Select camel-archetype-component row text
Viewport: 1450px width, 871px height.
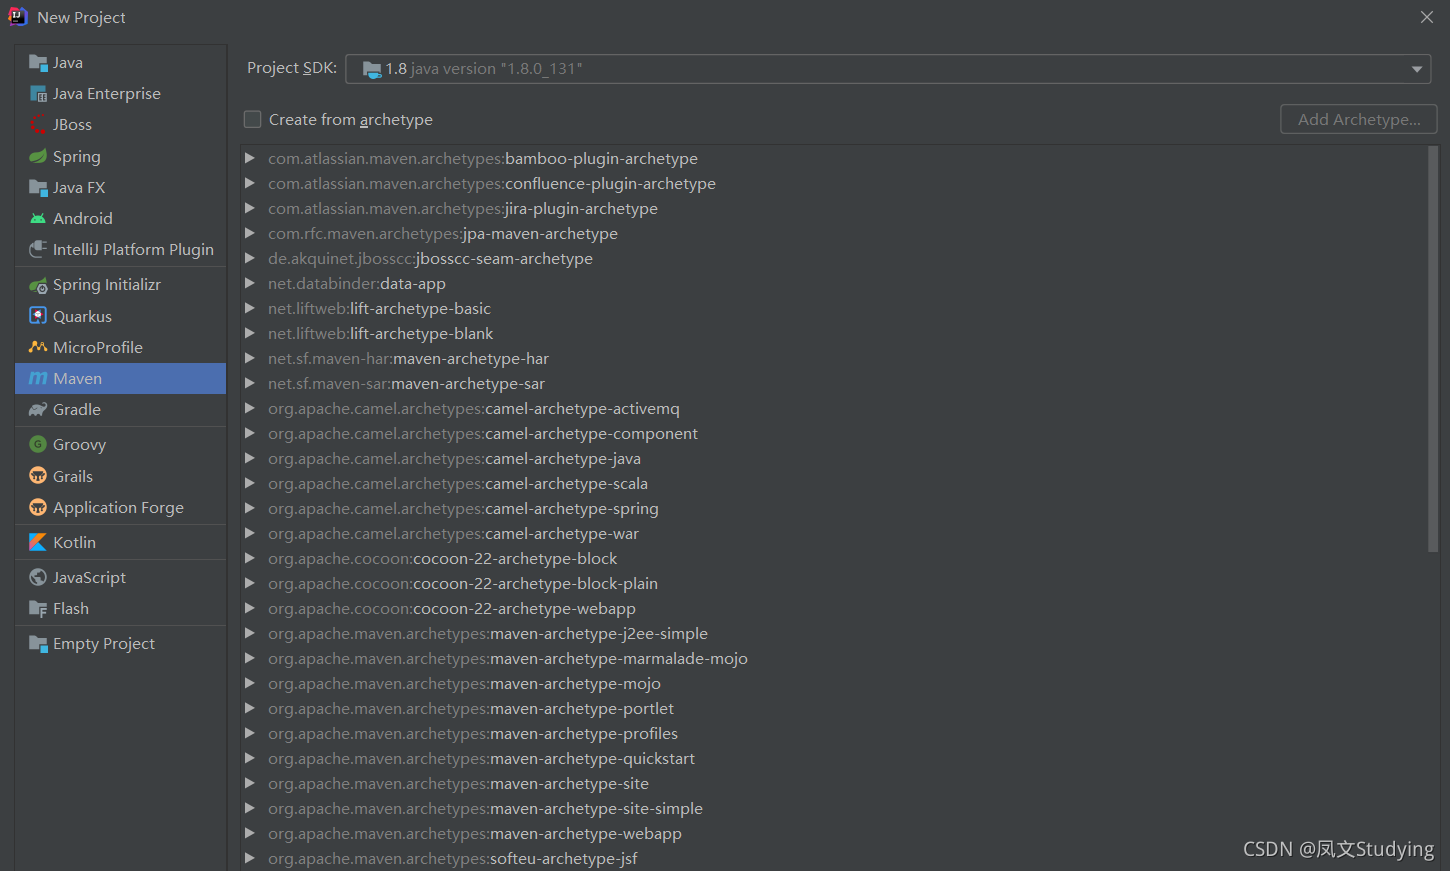[483, 434]
